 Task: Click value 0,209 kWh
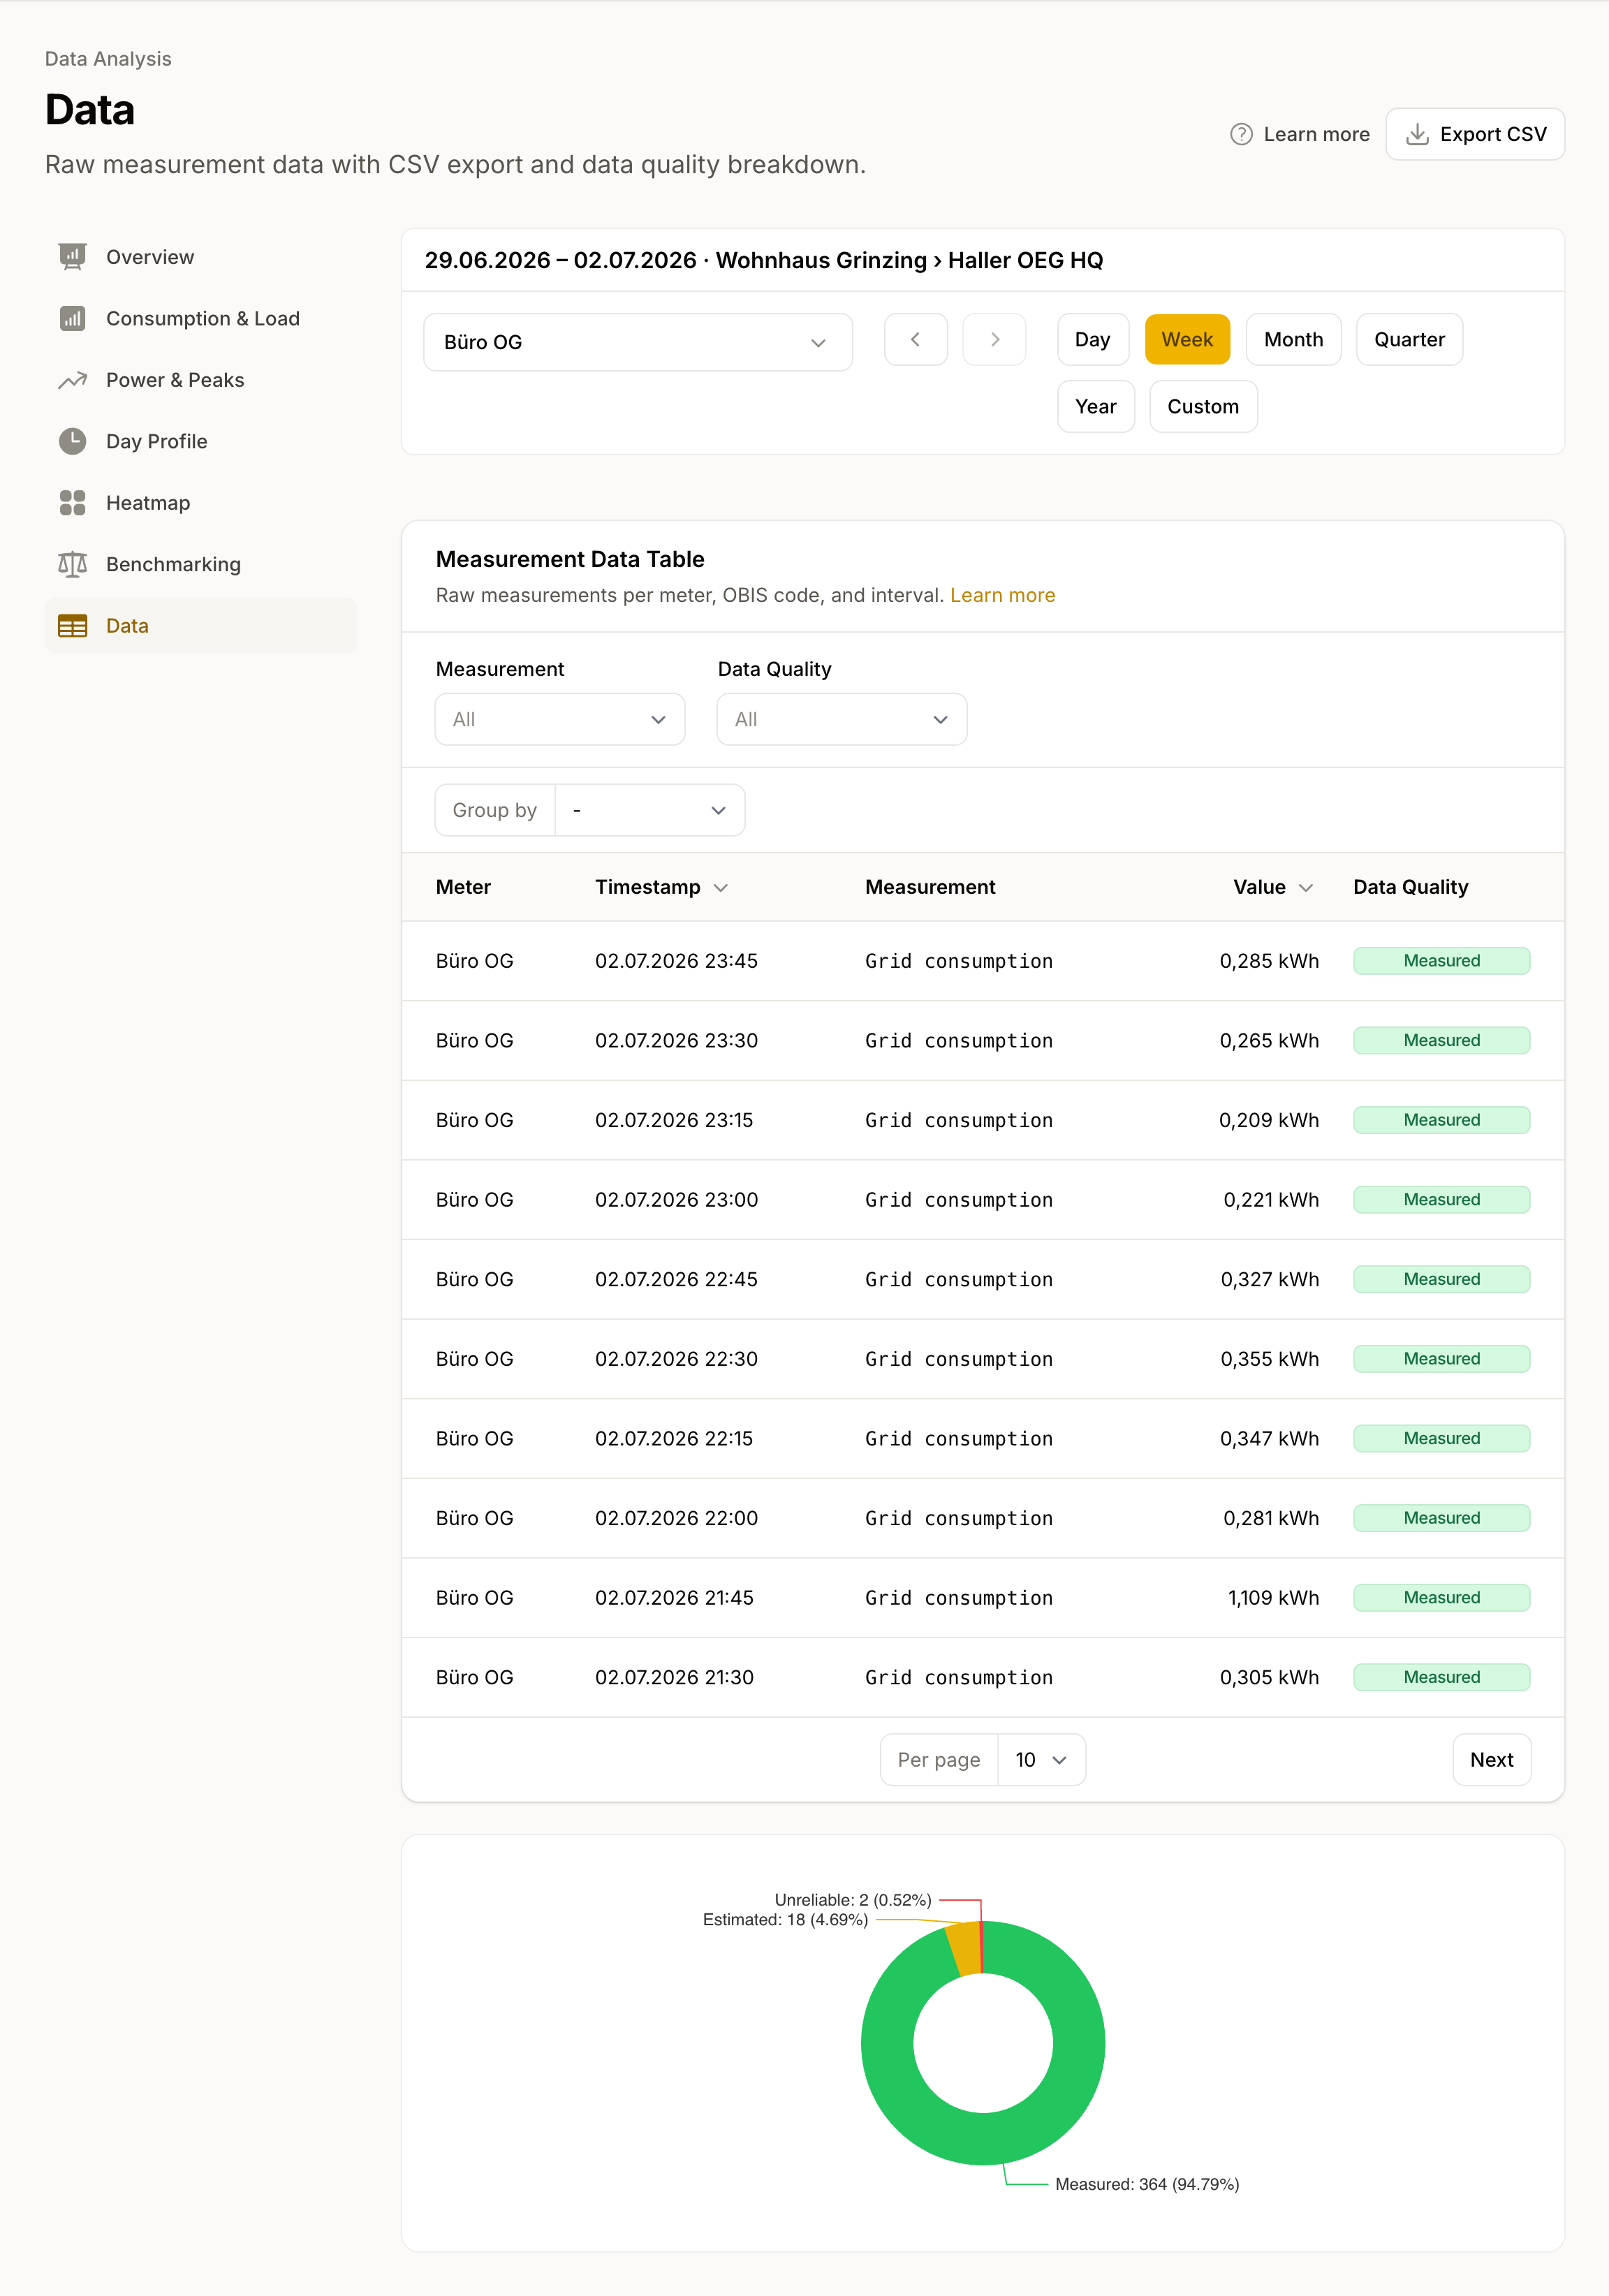tap(1268, 1120)
